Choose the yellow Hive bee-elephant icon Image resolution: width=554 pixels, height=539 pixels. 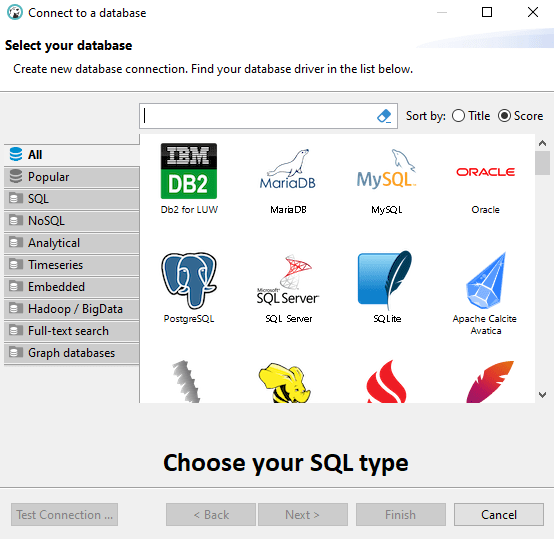[285, 383]
